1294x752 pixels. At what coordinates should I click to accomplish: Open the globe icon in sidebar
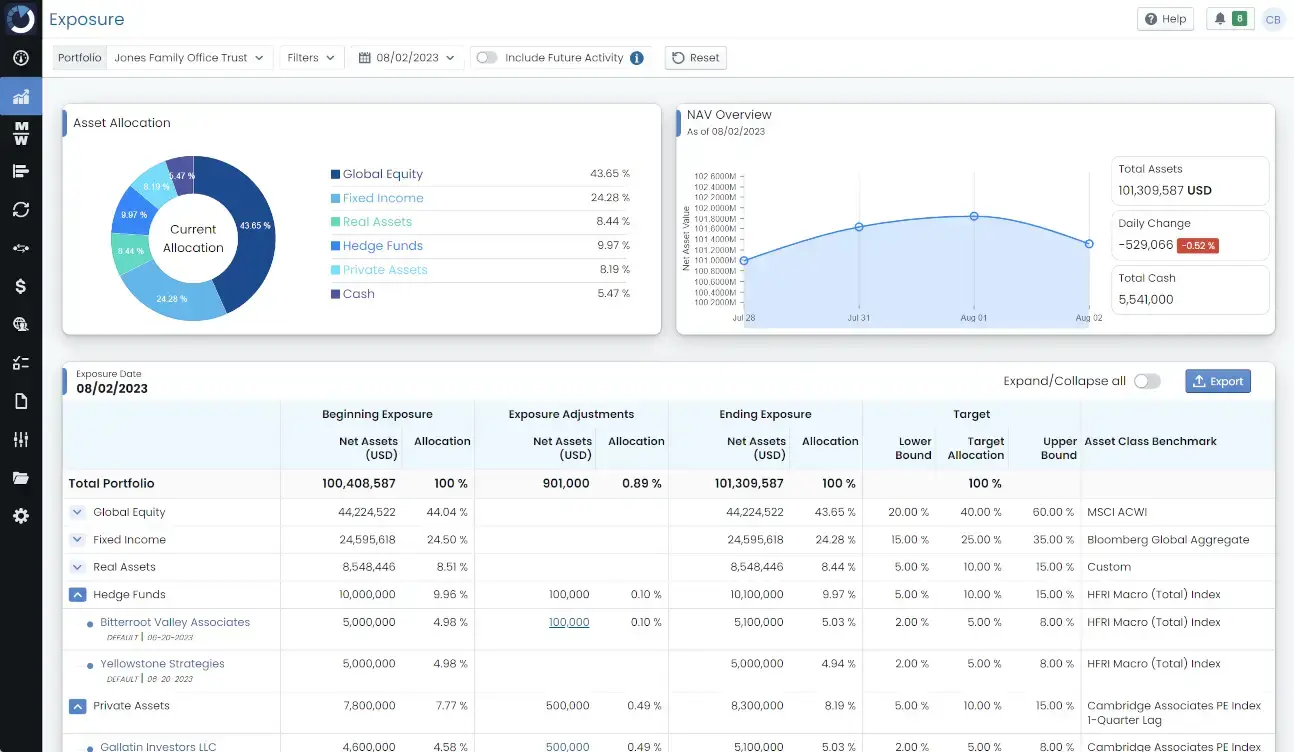(x=20, y=324)
